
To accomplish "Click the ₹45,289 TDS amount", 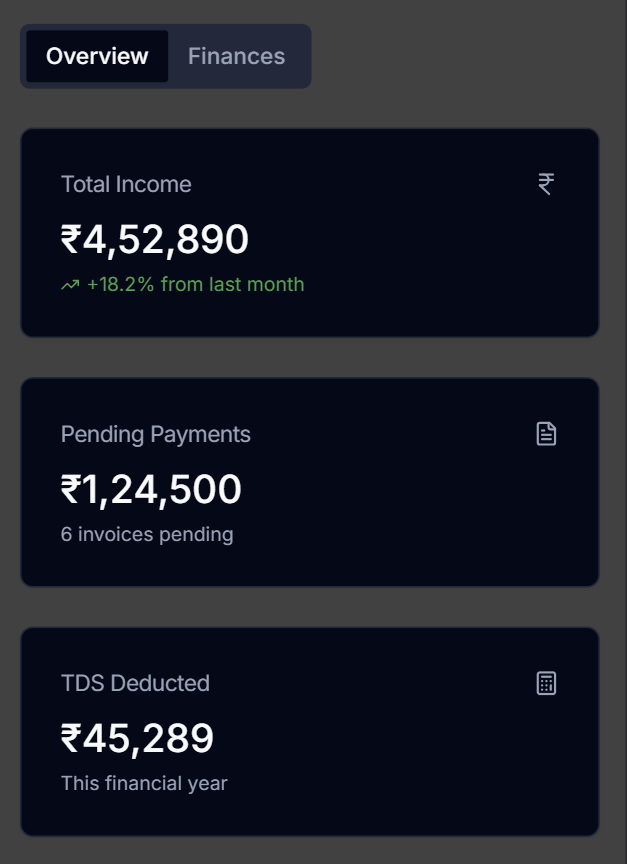I will coord(137,739).
